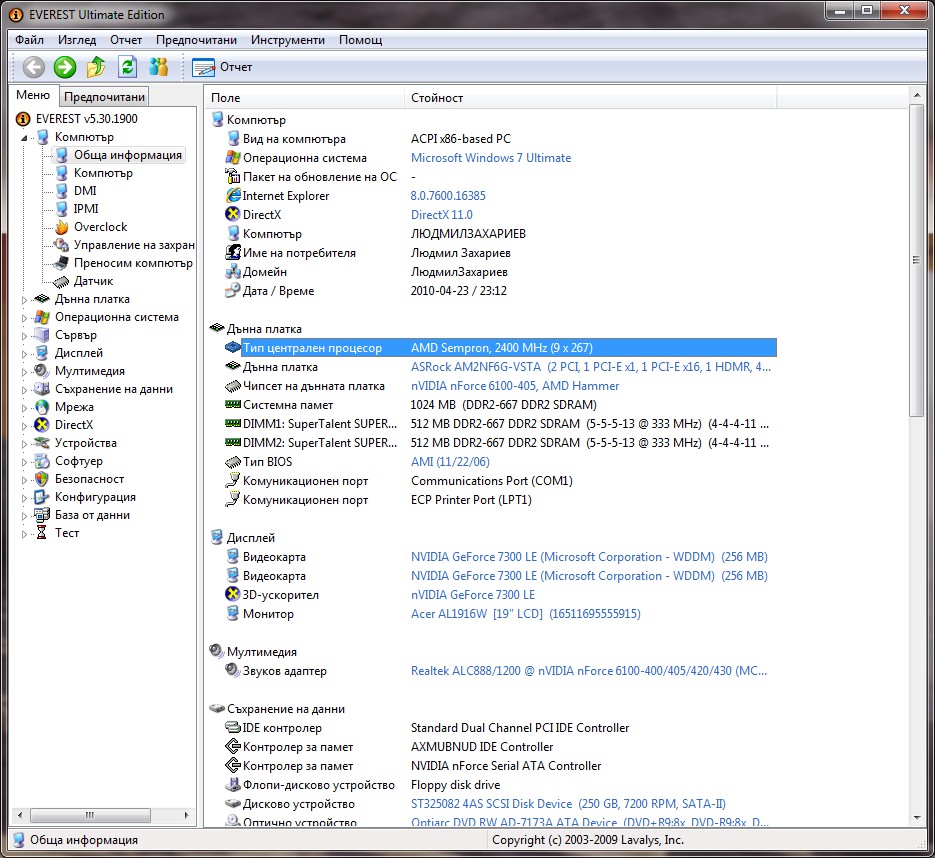
Task: Click the Конфигурация tree icon
Action: (x=42, y=497)
